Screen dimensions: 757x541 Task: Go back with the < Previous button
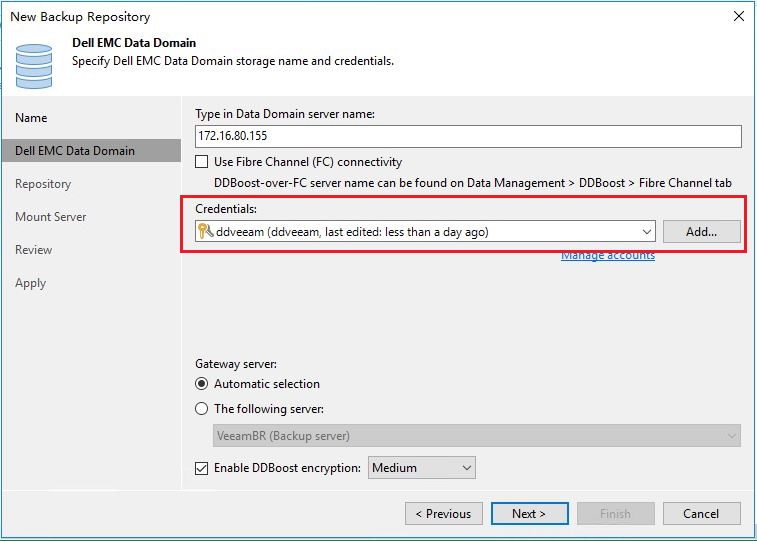444,513
